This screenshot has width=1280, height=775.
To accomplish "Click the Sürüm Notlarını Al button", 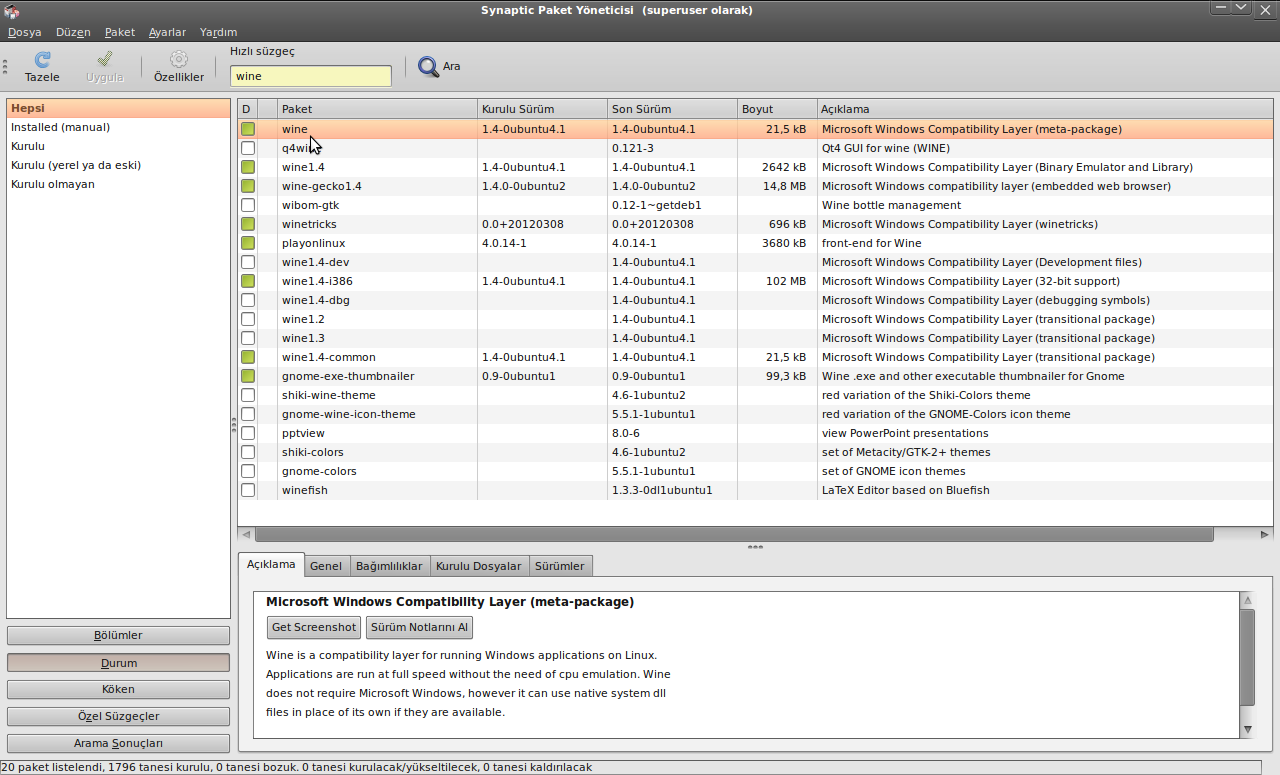I will [x=419, y=627].
